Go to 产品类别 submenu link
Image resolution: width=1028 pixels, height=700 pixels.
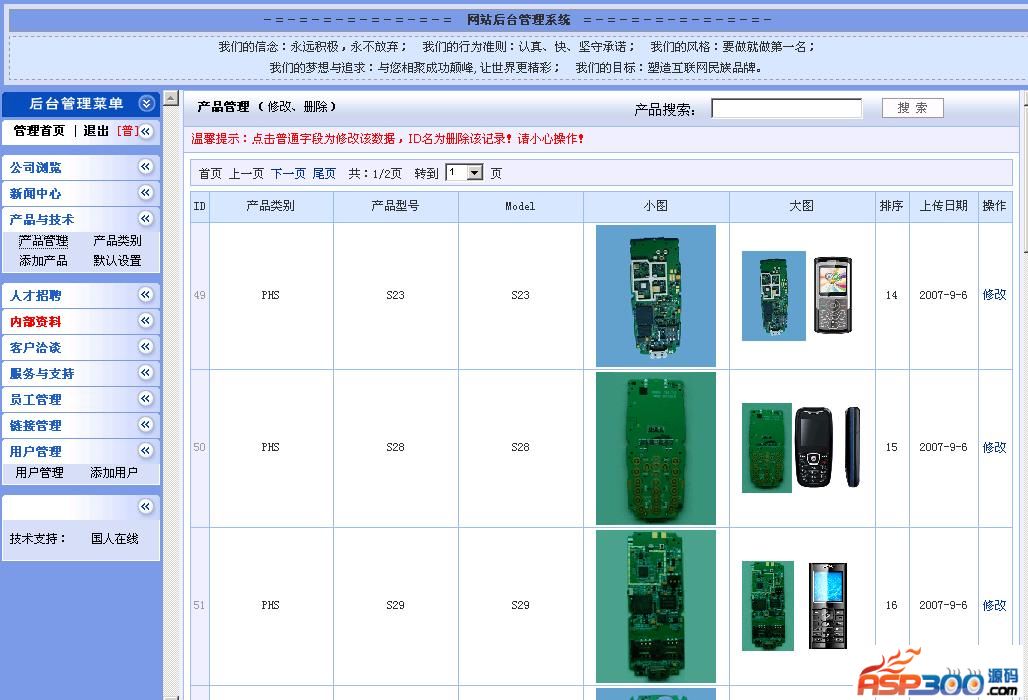(x=117, y=241)
